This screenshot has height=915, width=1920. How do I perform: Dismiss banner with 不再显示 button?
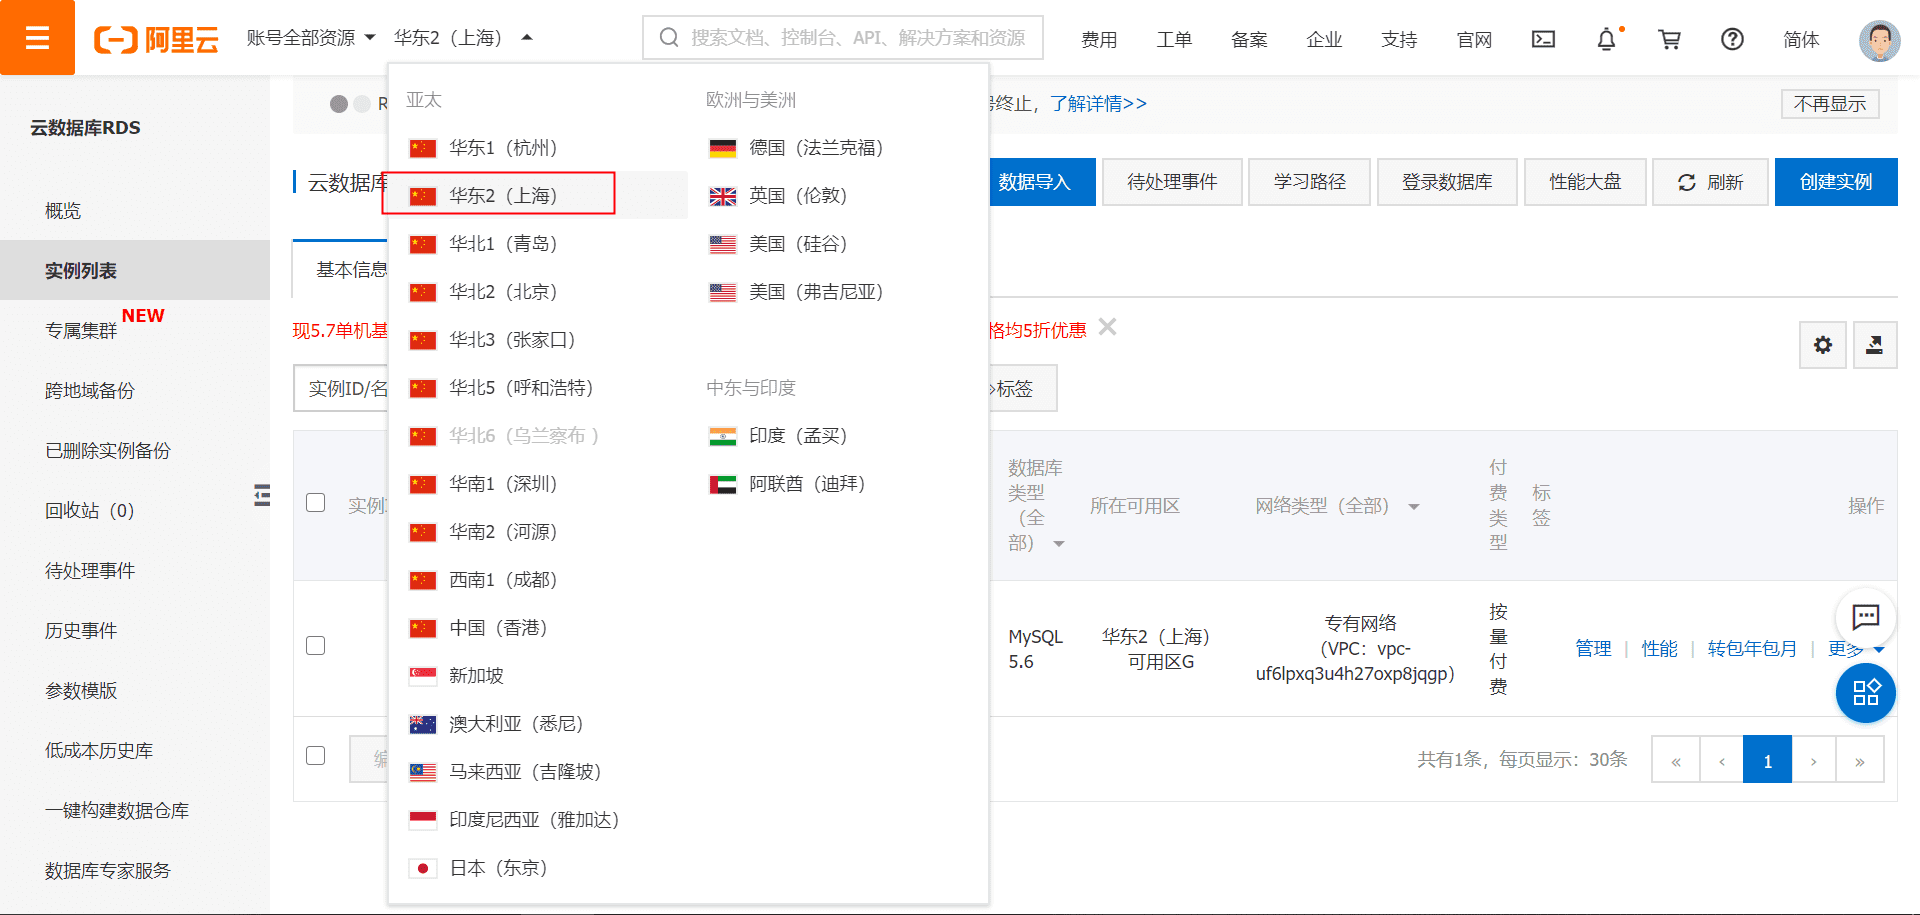(x=1830, y=104)
